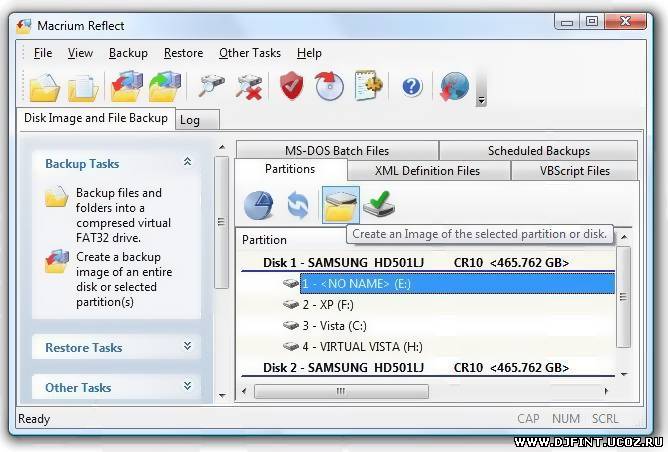Click the NUM indicator in status bar
668x452 pixels.
[x=566, y=418]
